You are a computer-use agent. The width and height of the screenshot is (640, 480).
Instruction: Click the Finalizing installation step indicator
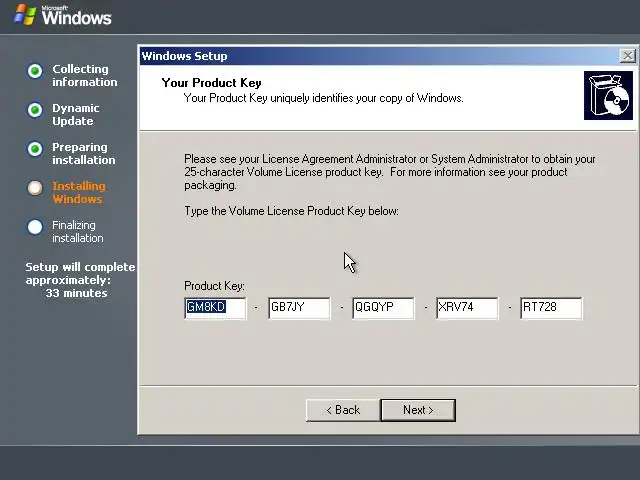point(35,227)
